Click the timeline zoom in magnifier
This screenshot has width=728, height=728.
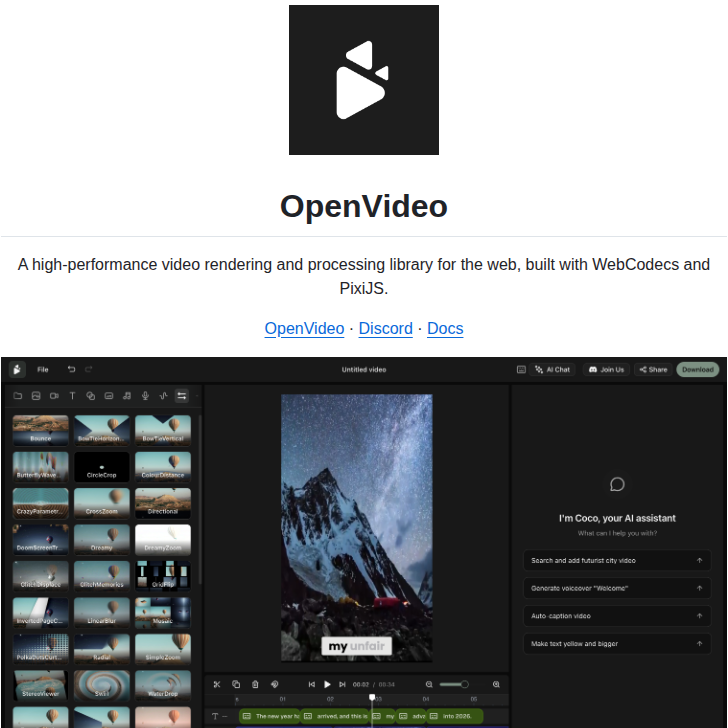[496, 684]
